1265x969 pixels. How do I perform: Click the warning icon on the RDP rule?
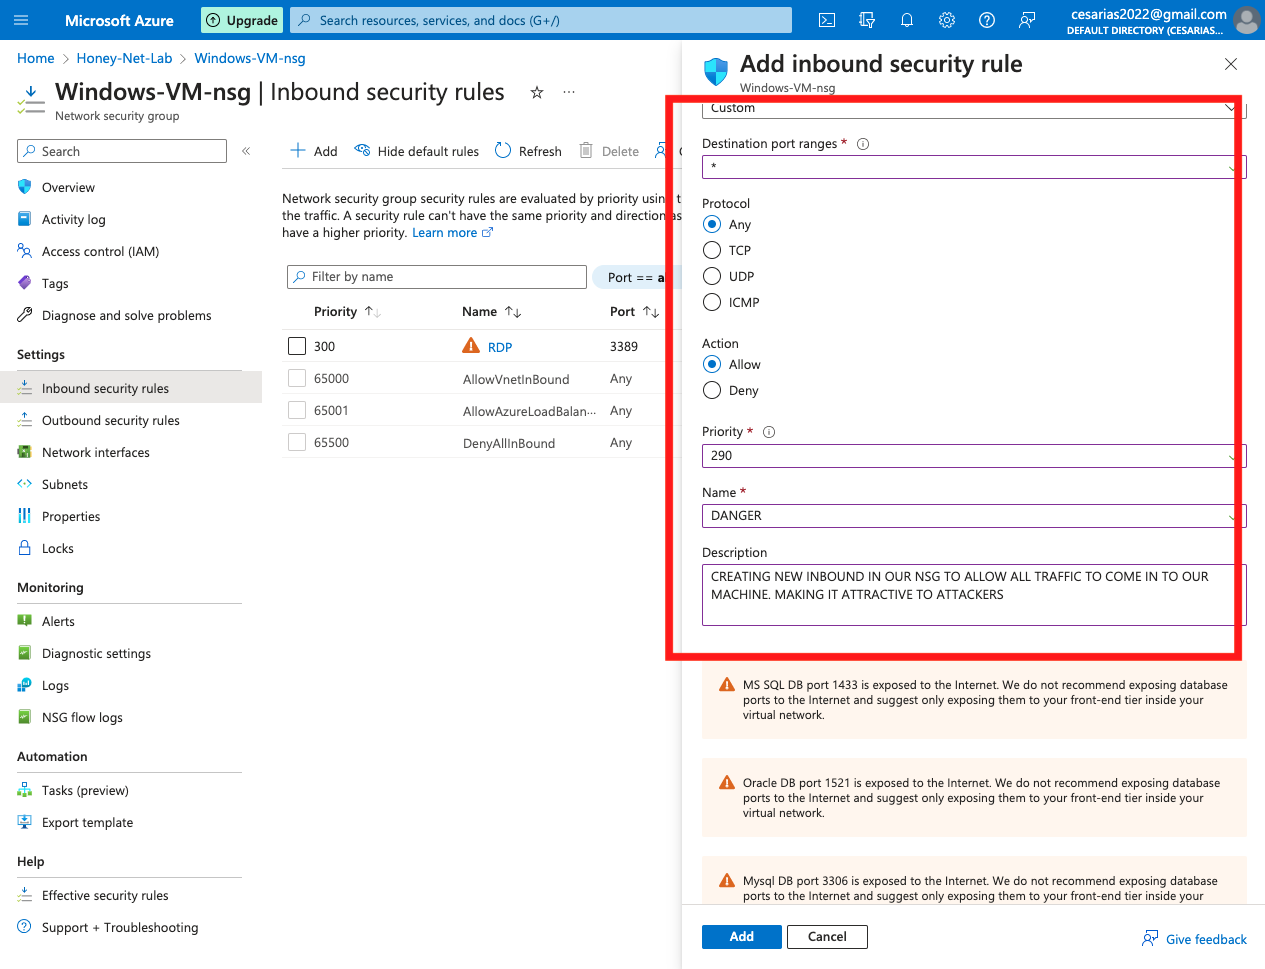point(471,346)
